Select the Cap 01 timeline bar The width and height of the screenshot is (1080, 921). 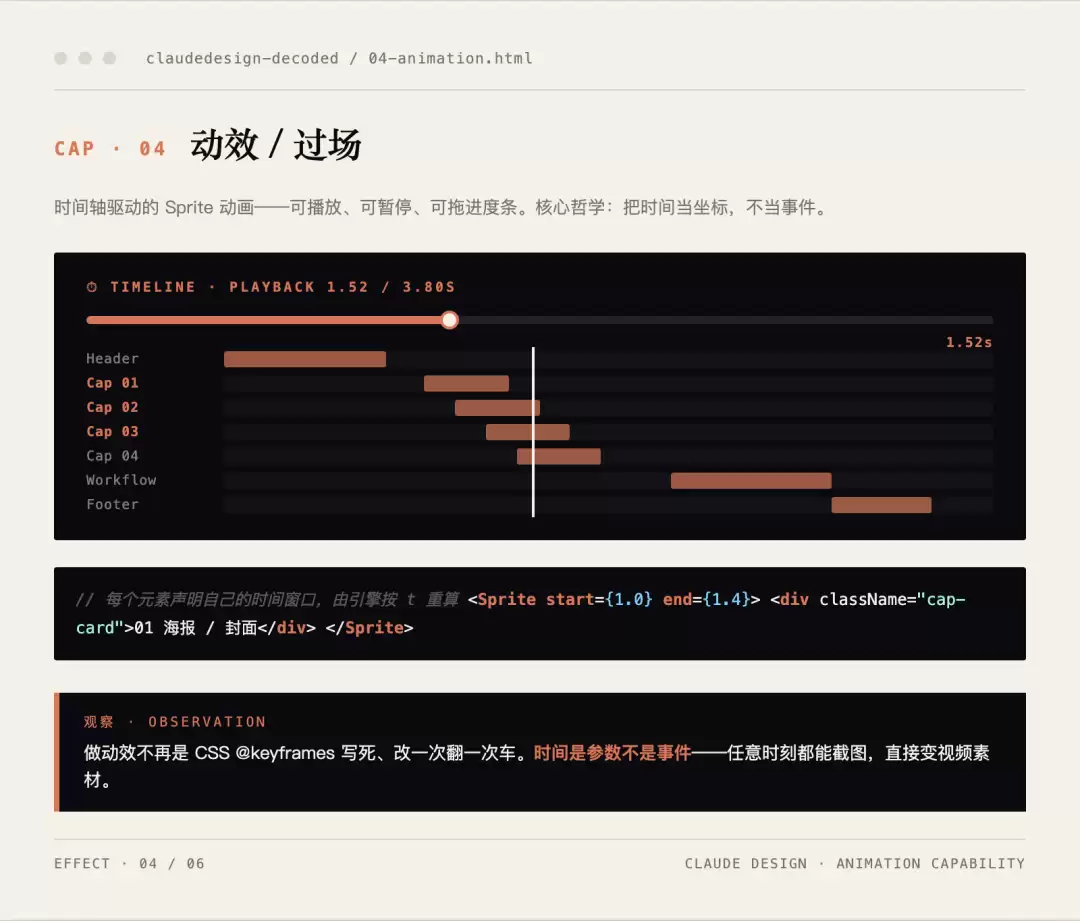click(x=466, y=383)
